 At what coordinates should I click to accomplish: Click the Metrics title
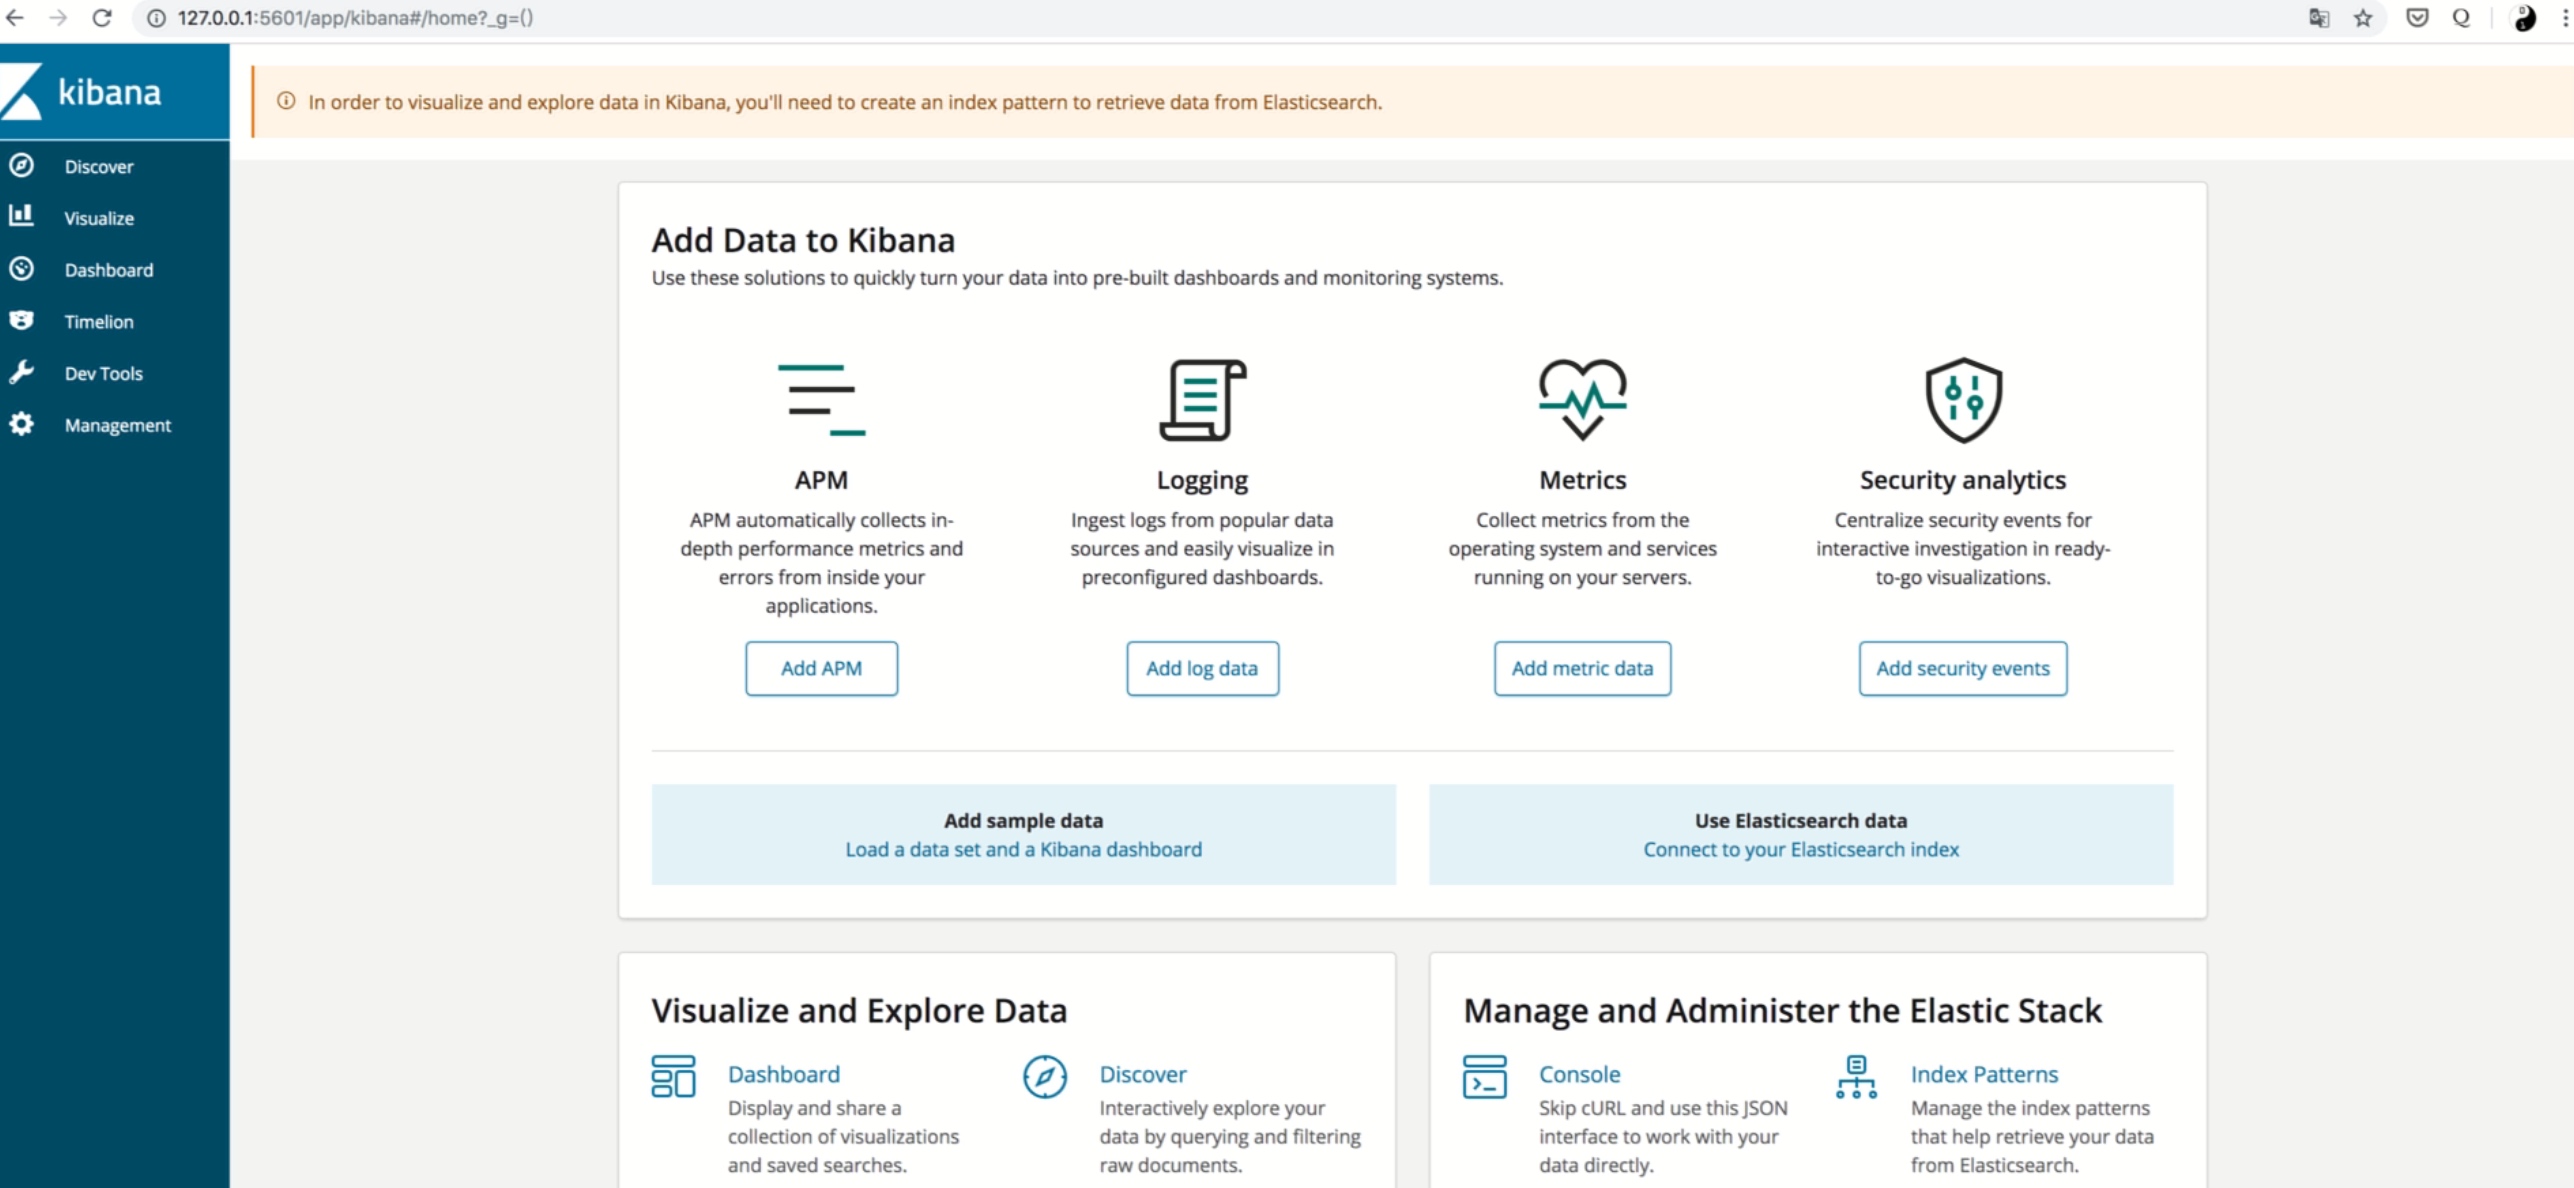click(1582, 480)
